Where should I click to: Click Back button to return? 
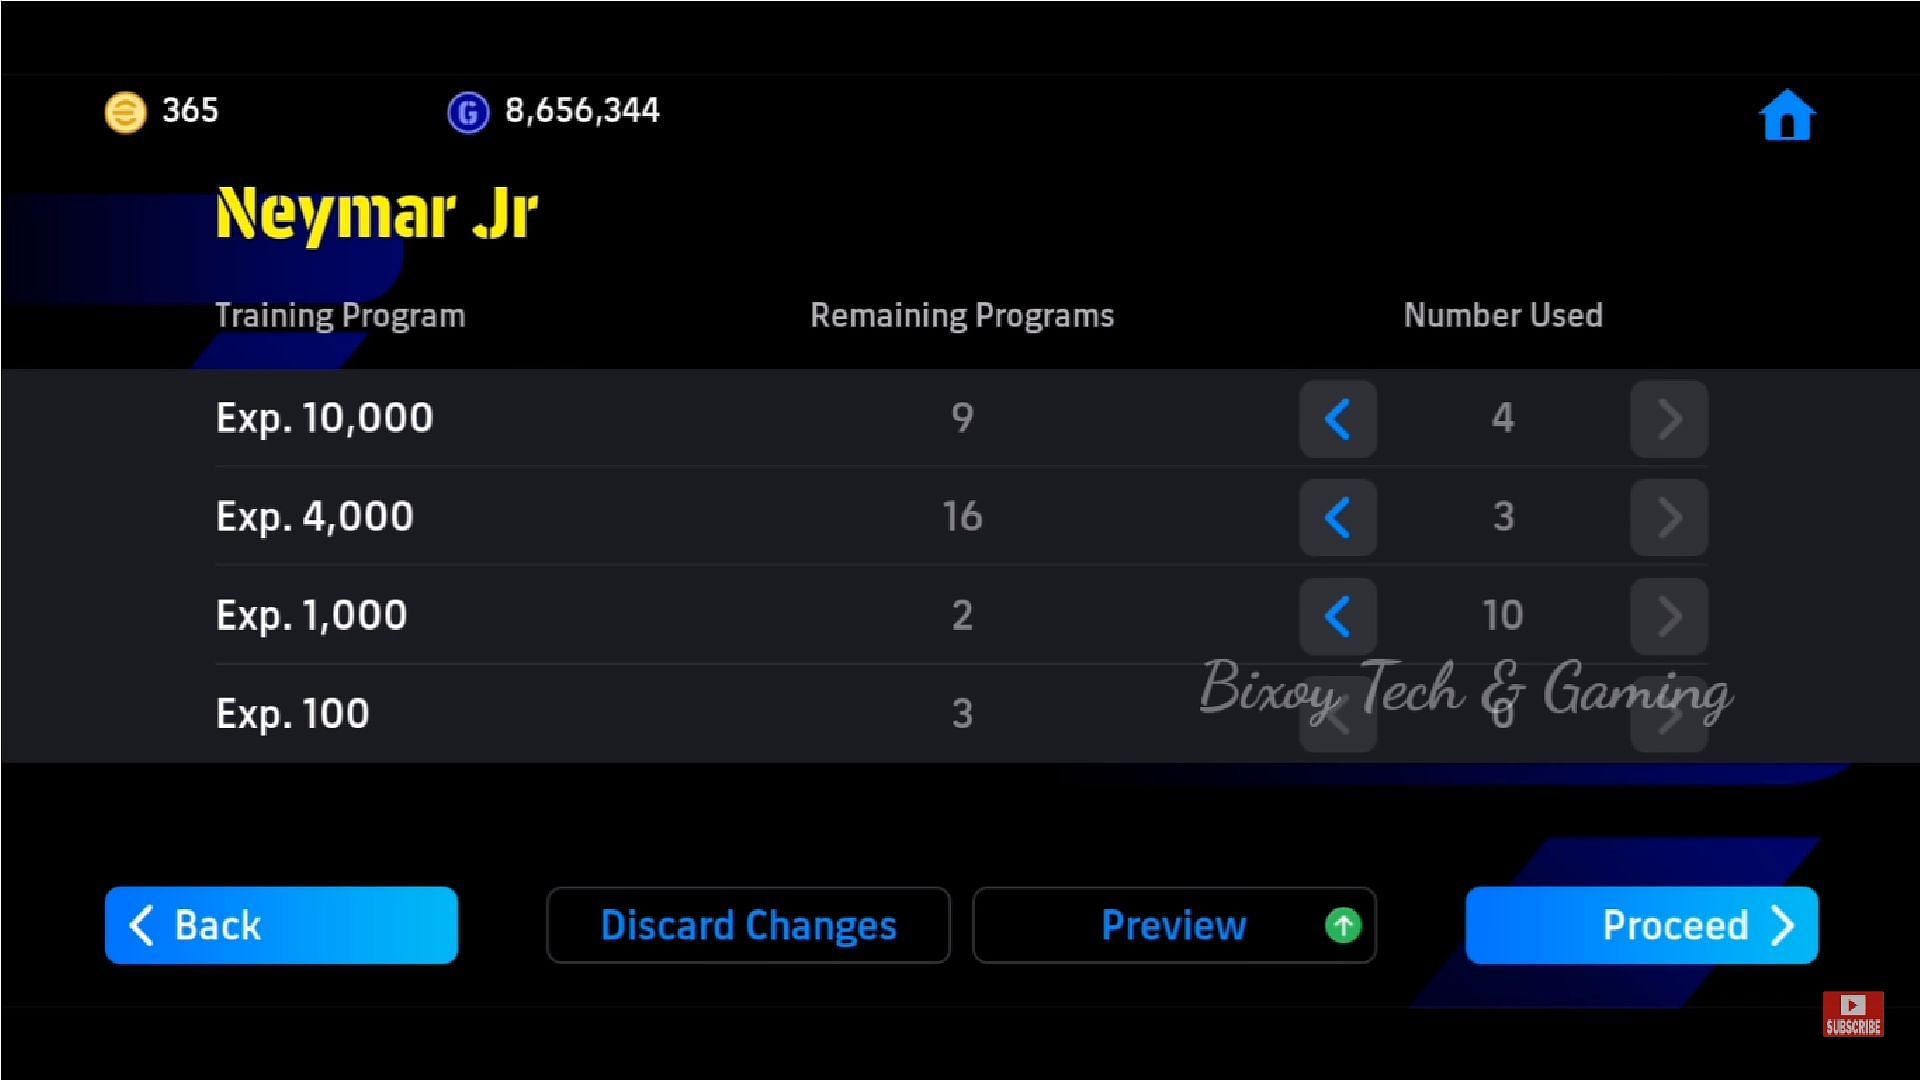tap(281, 926)
